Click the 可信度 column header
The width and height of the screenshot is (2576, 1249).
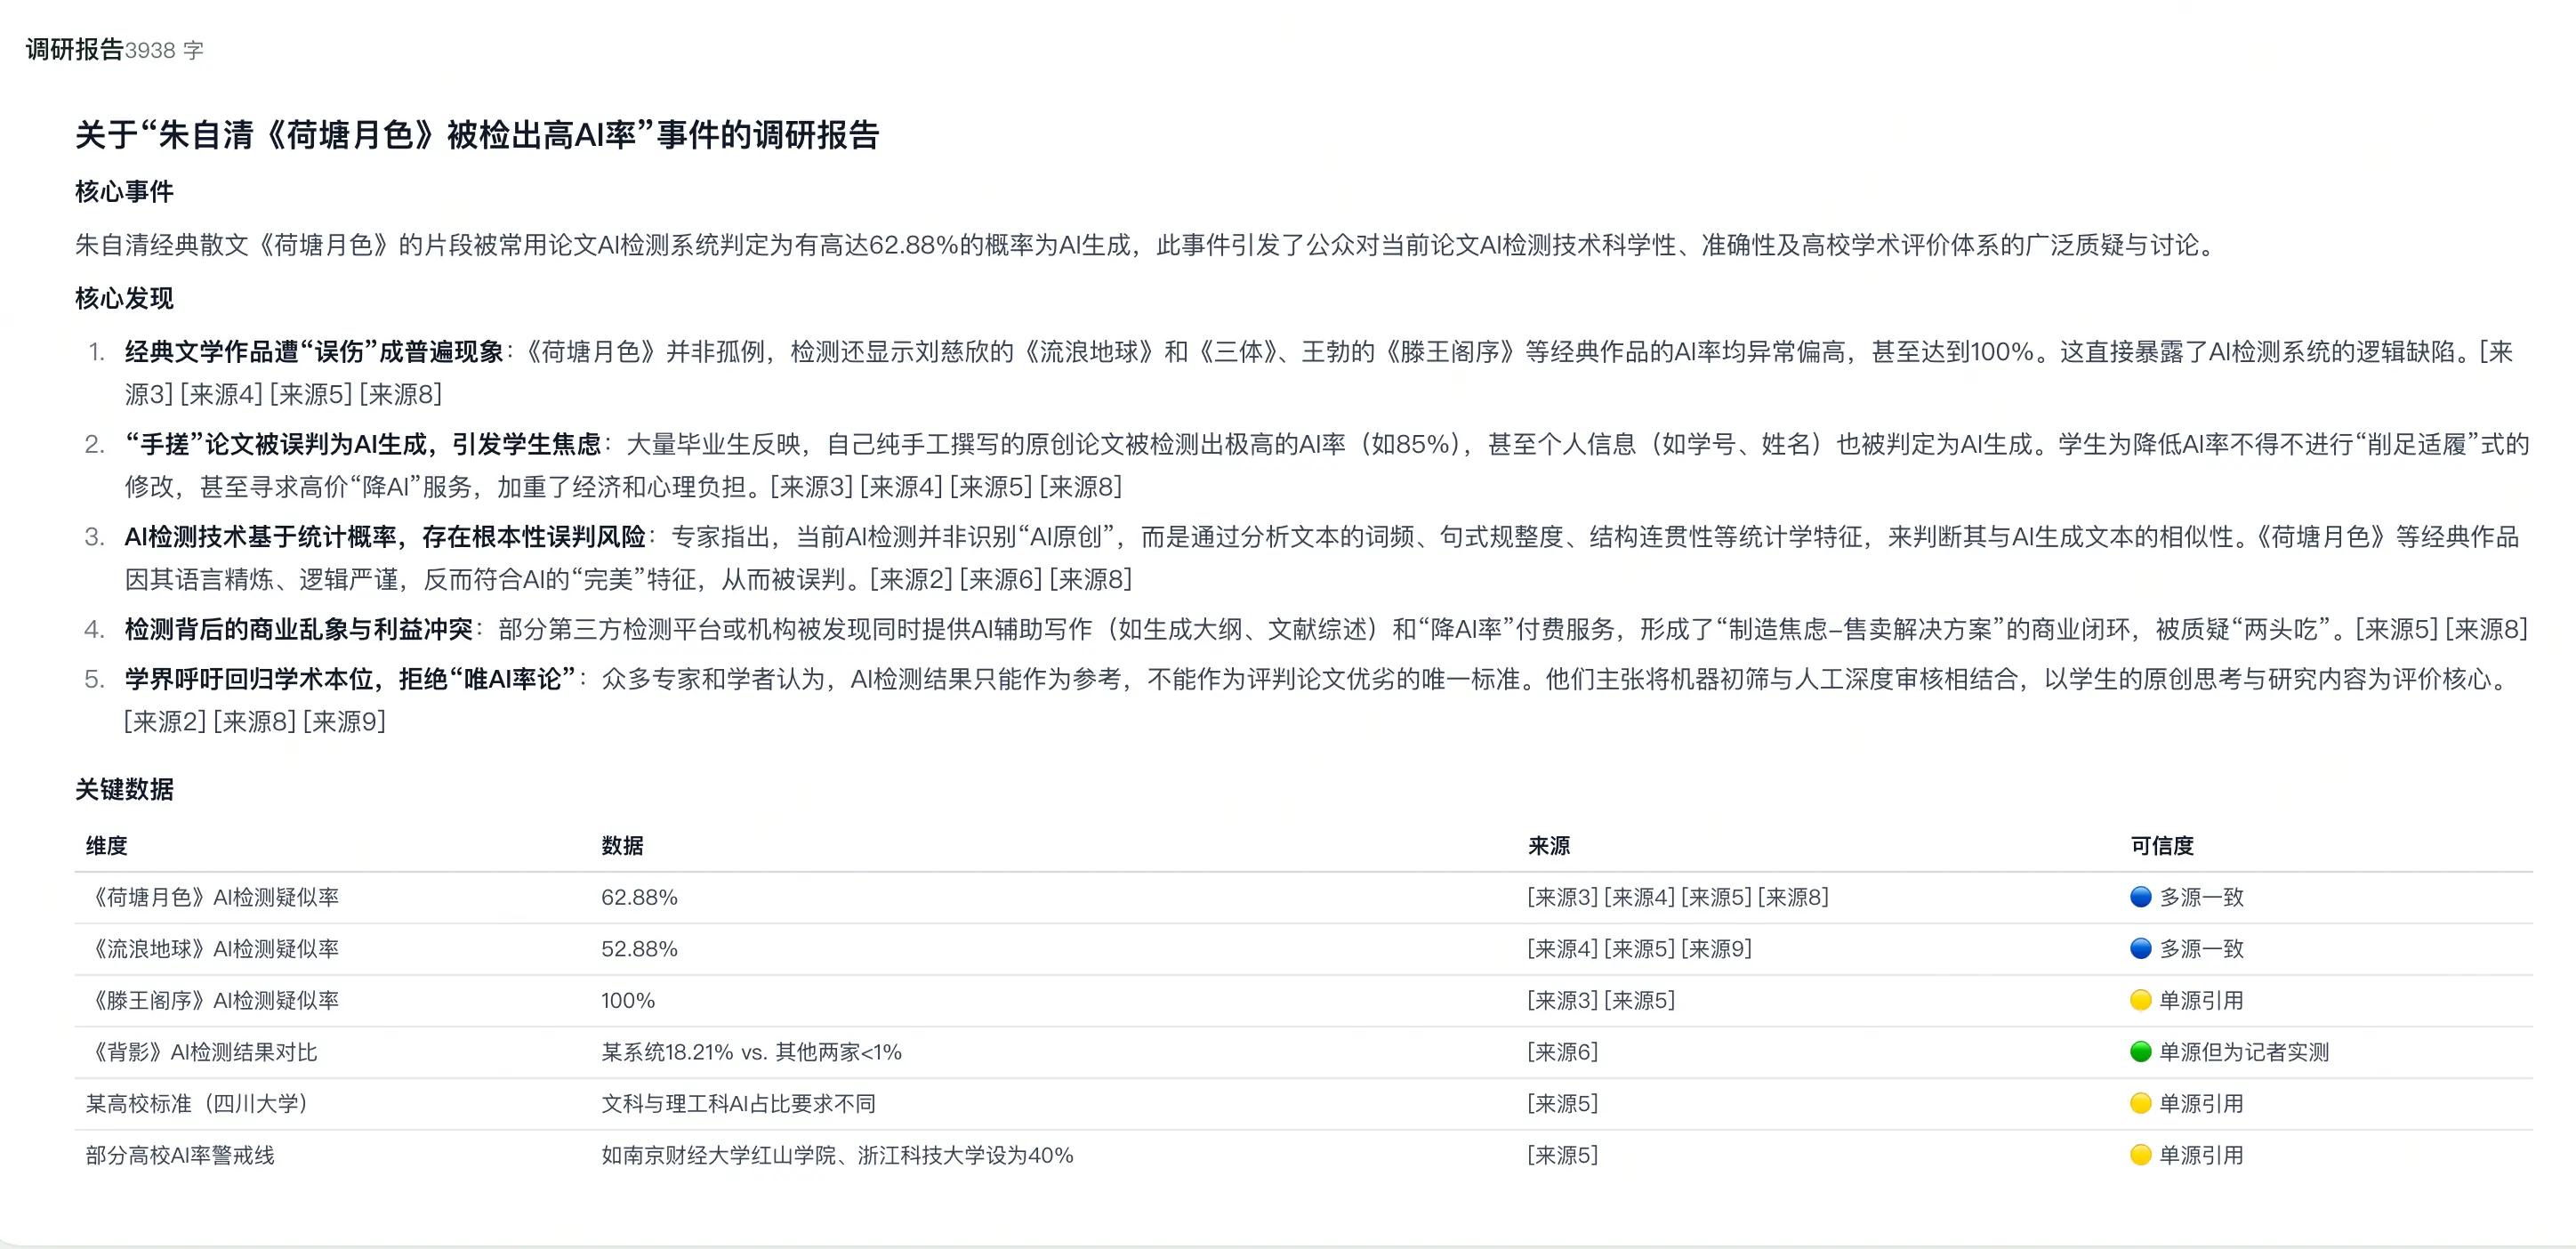coord(2162,845)
